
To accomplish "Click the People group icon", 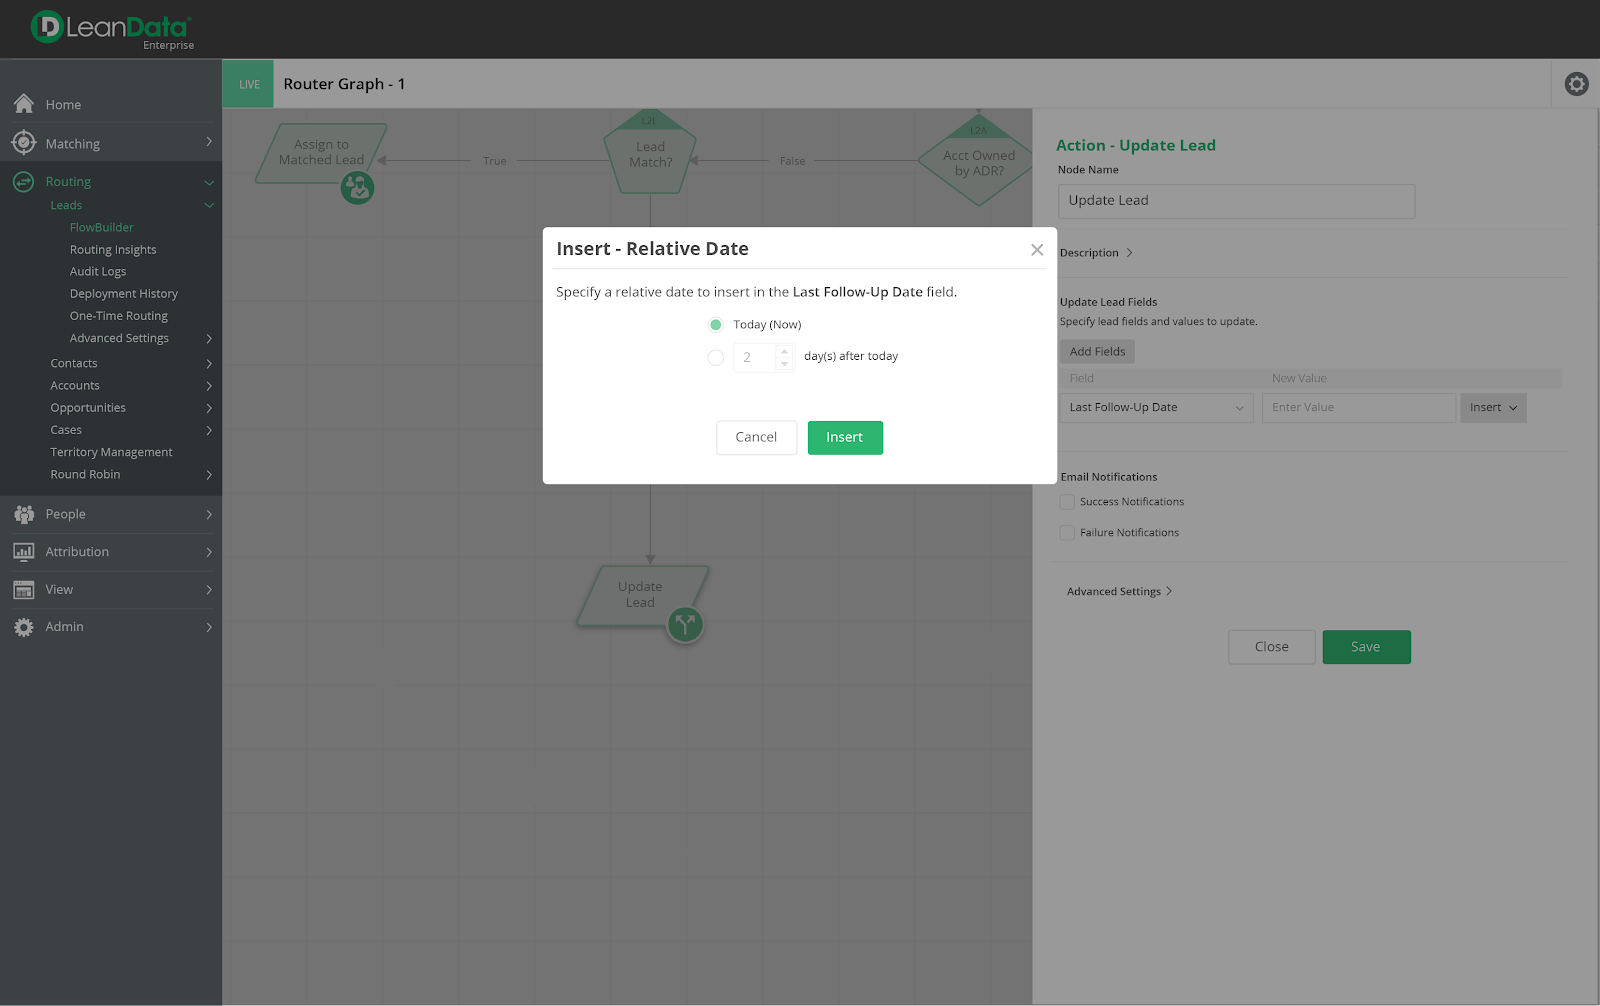I will pyautogui.click(x=24, y=514).
